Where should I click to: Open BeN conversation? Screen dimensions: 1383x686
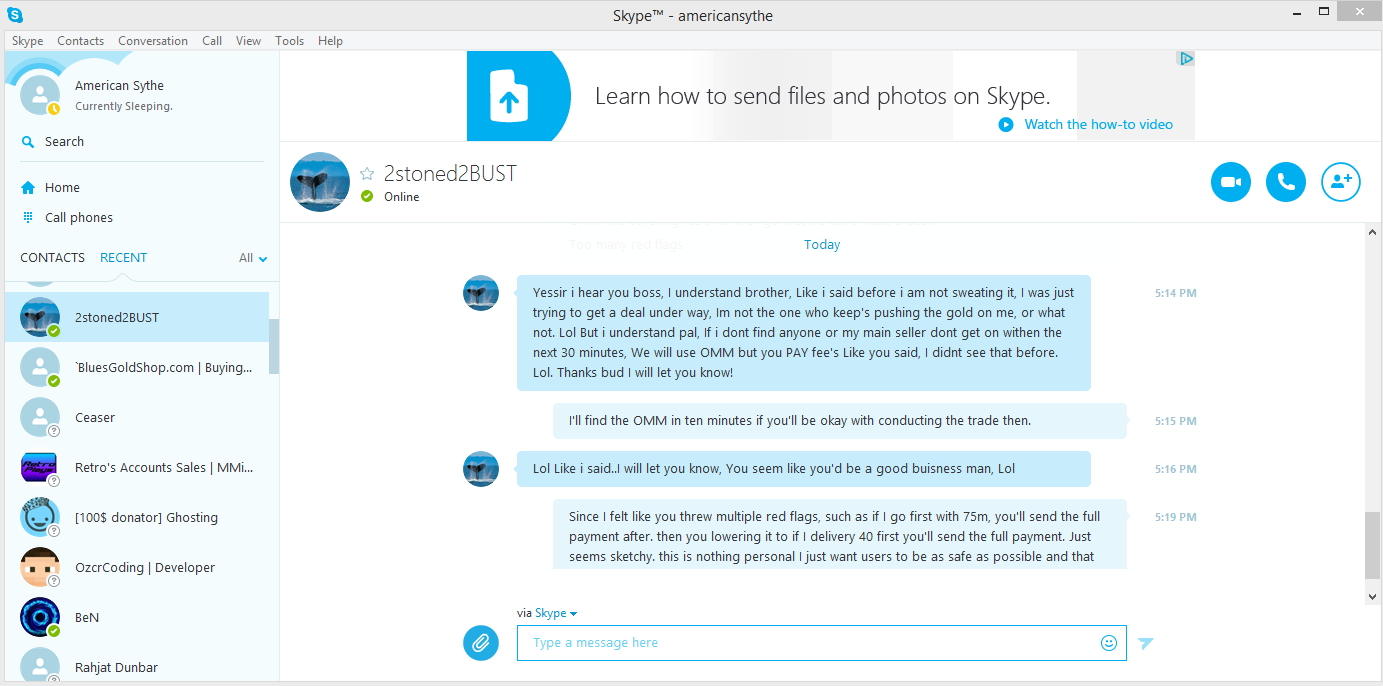click(x=137, y=617)
